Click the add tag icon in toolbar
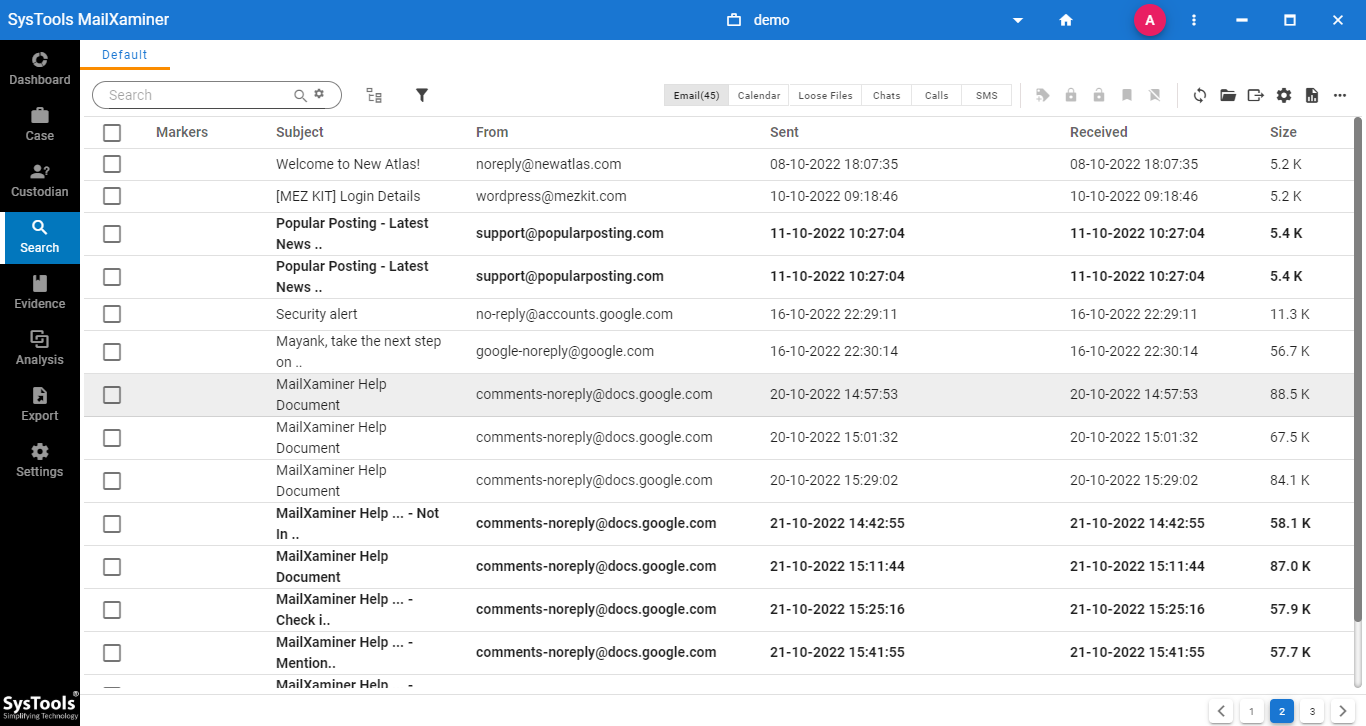Viewport: 1366px width, 726px height. [x=1043, y=95]
